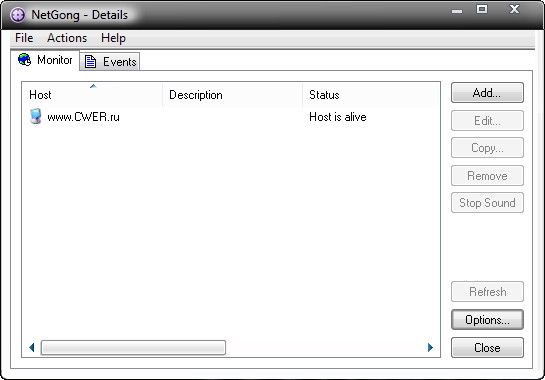This screenshot has width=545, height=380.
Task: Click the Host column sort arrow
Action: [93, 86]
